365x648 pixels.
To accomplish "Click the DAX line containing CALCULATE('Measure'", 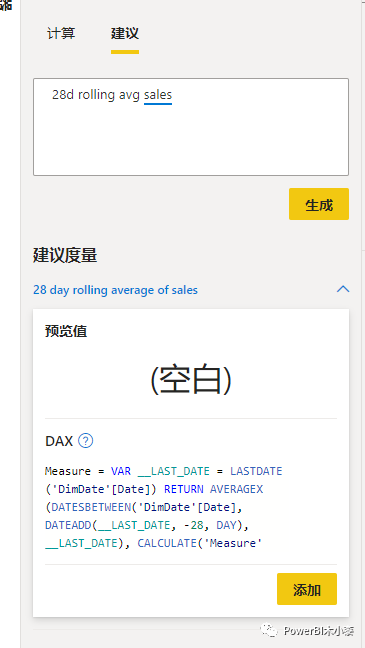I will (154, 543).
